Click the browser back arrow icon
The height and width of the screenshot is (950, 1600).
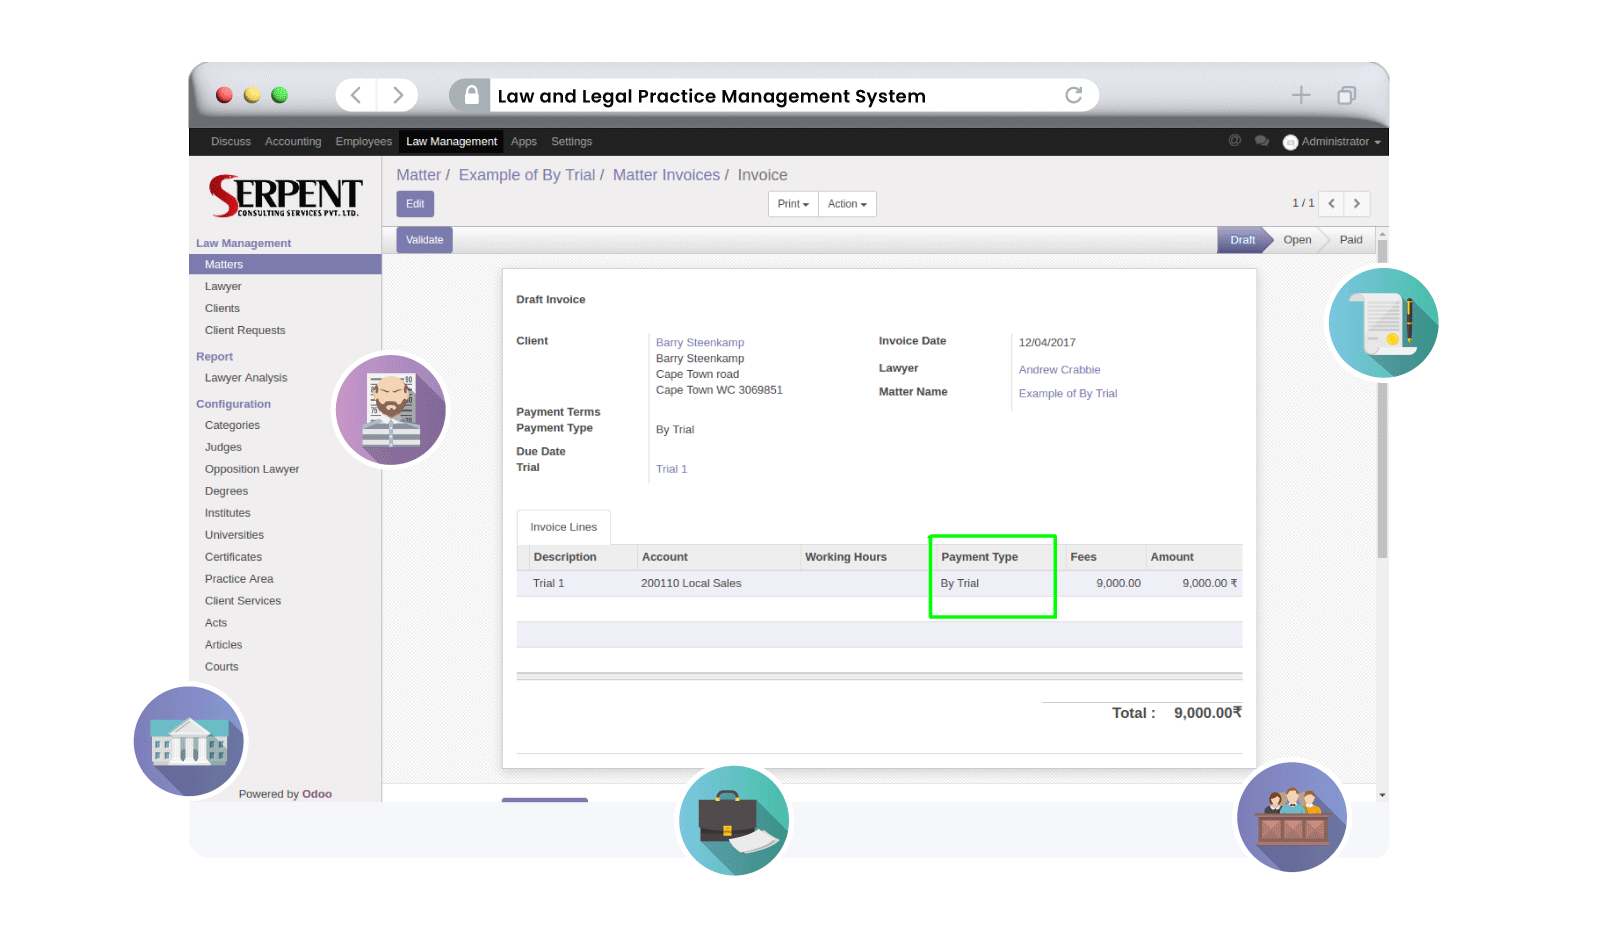pos(356,95)
